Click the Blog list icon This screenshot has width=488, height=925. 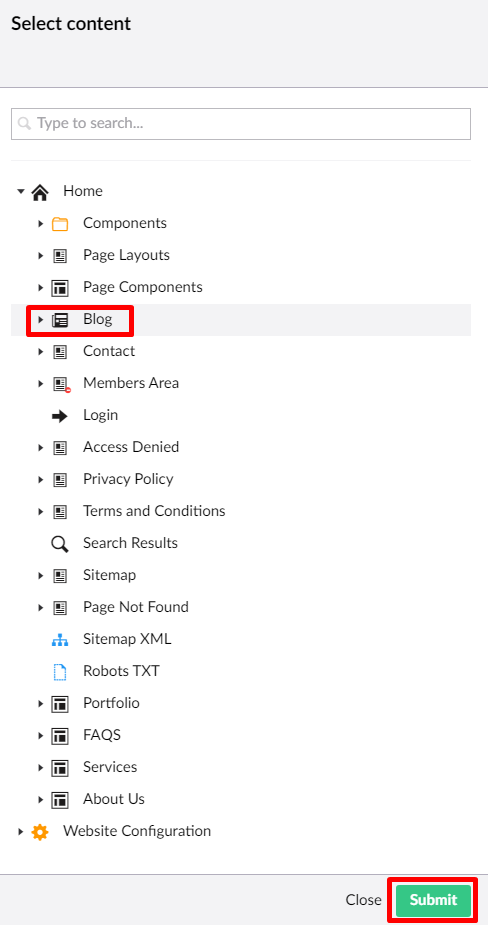tap(60, 320)
